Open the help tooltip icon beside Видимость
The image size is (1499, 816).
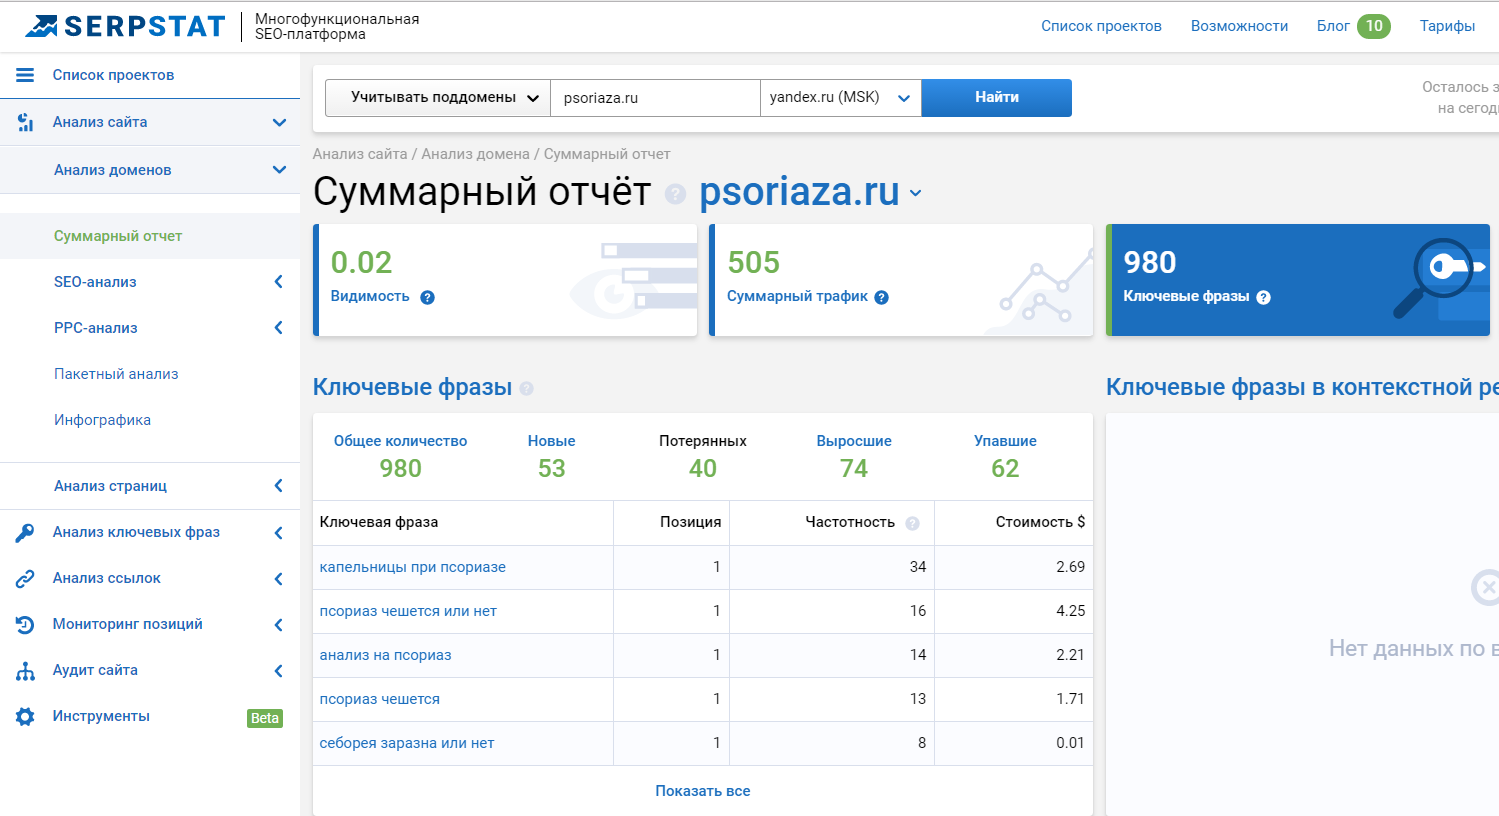click(x=427, y=297)
